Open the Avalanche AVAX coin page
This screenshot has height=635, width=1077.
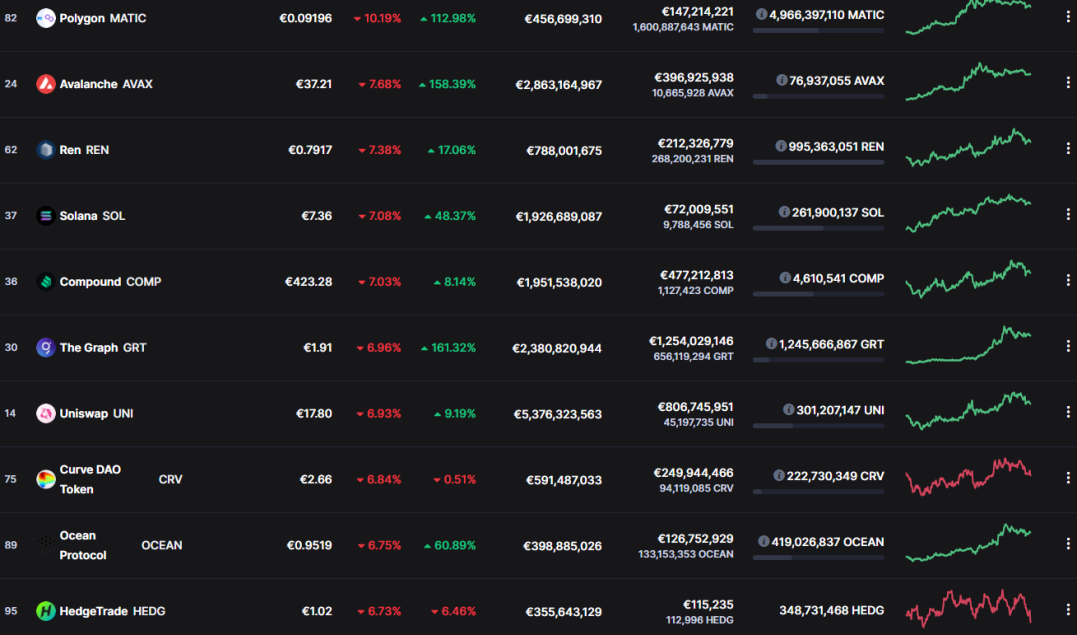(106, 84)
